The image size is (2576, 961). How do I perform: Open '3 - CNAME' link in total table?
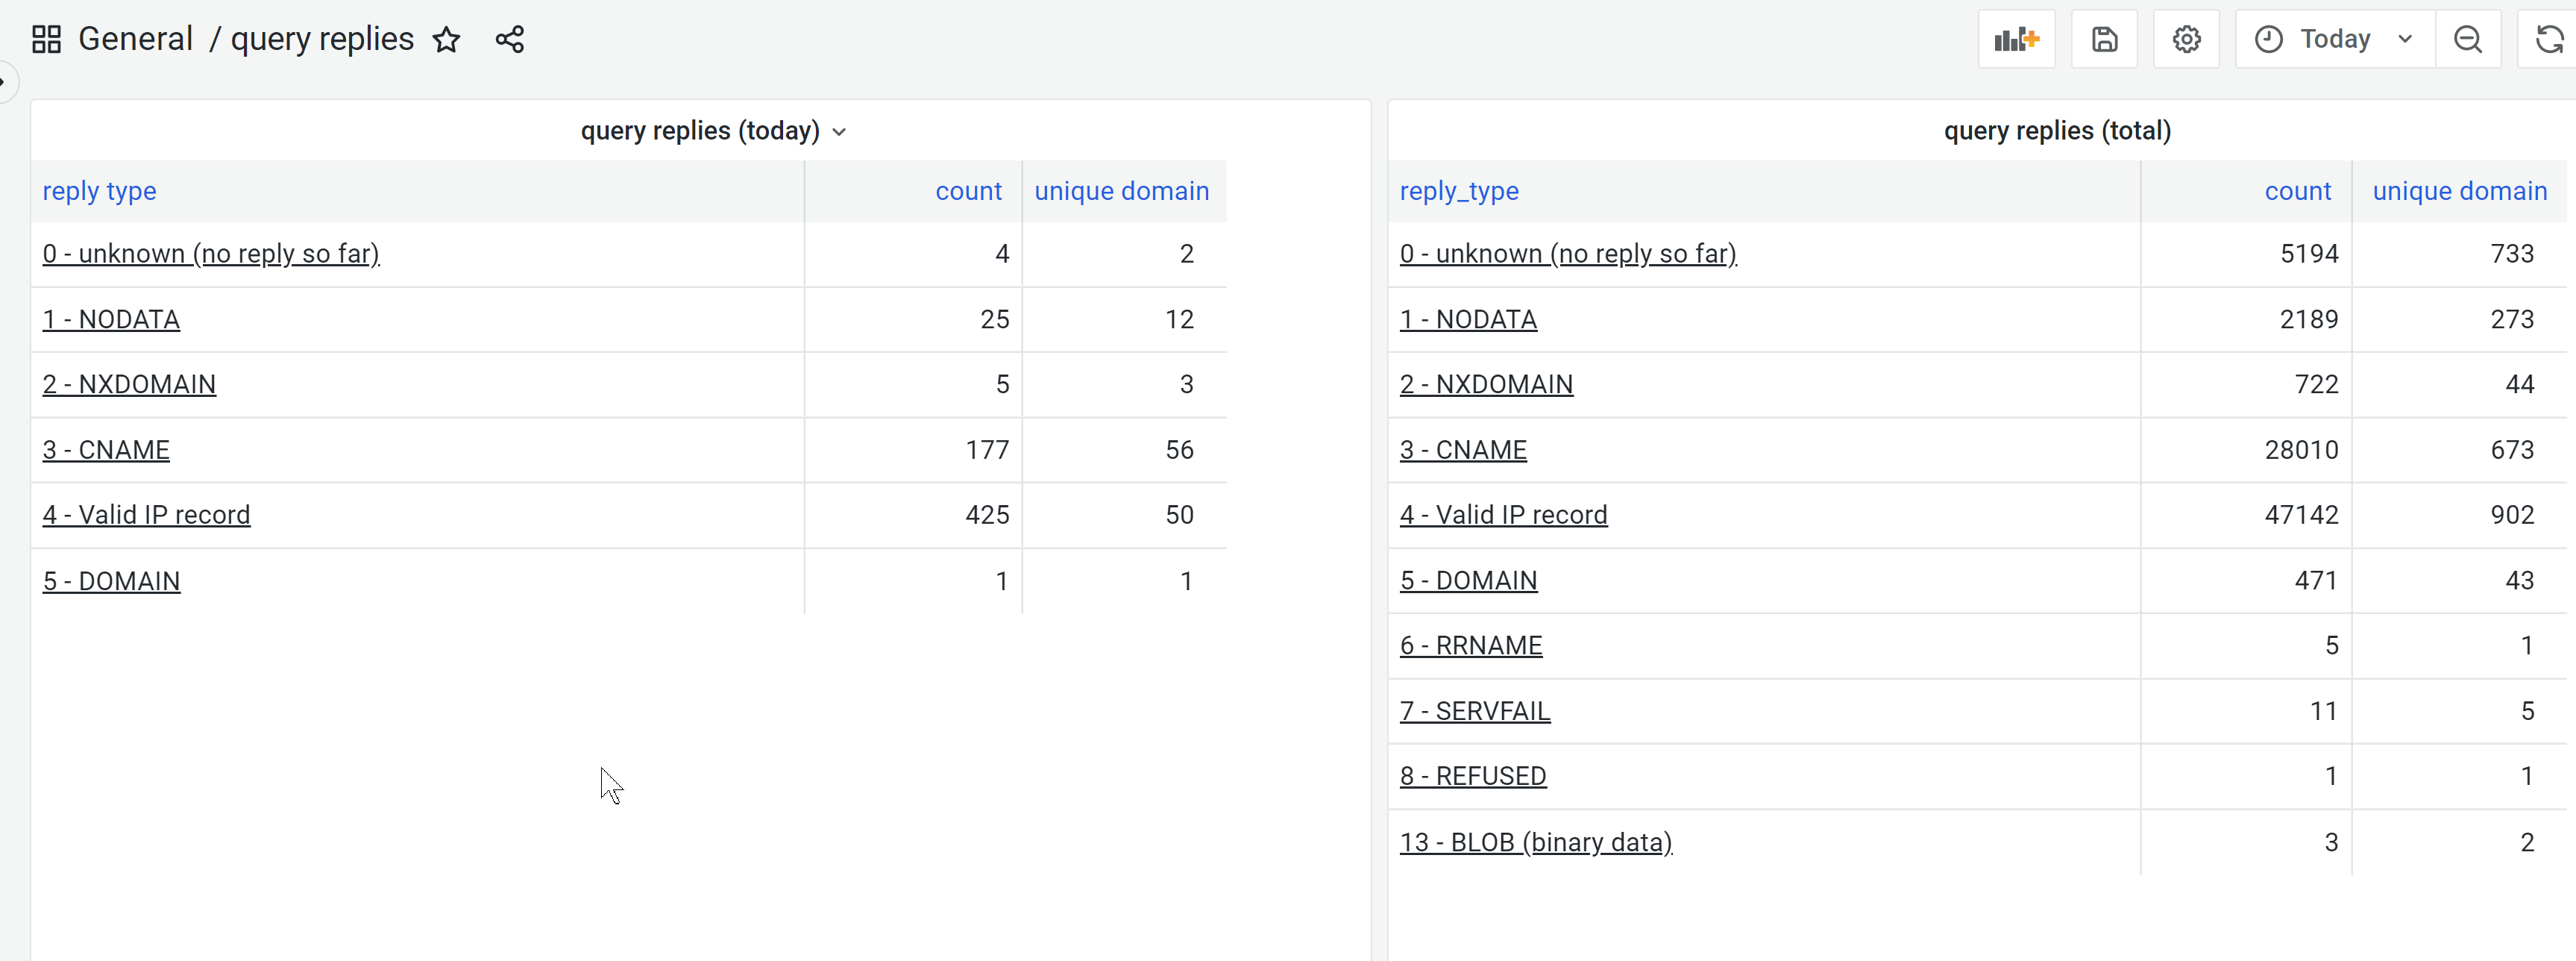1463,450
